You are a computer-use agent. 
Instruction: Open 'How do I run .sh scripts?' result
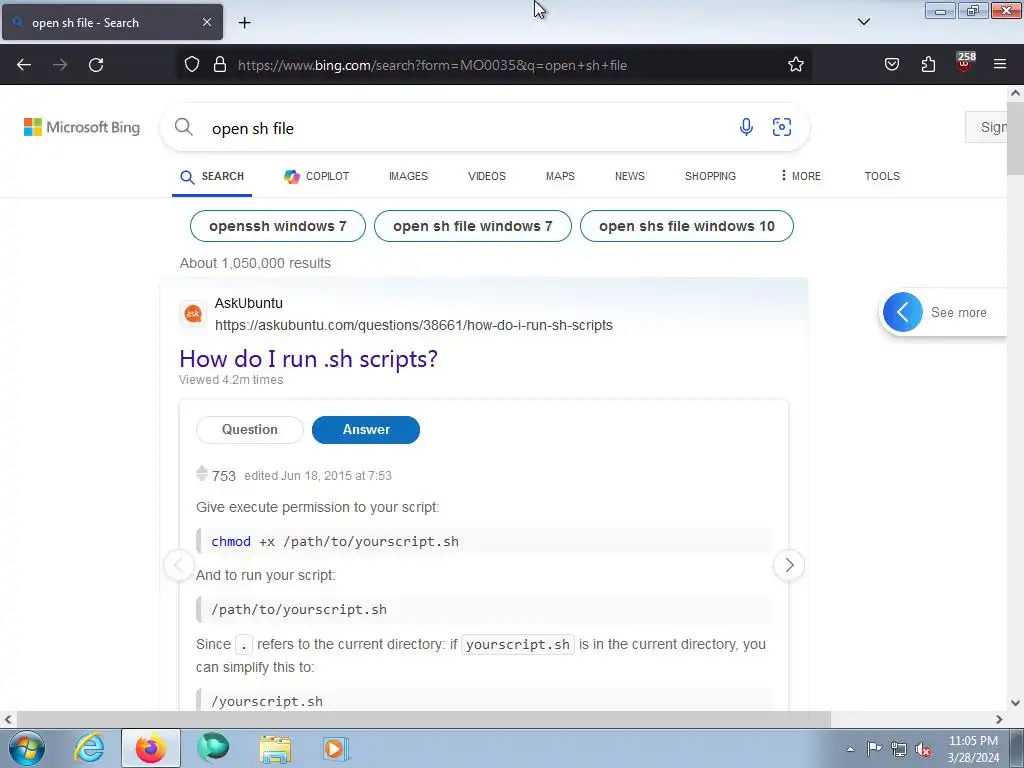(x=308, y=359)
